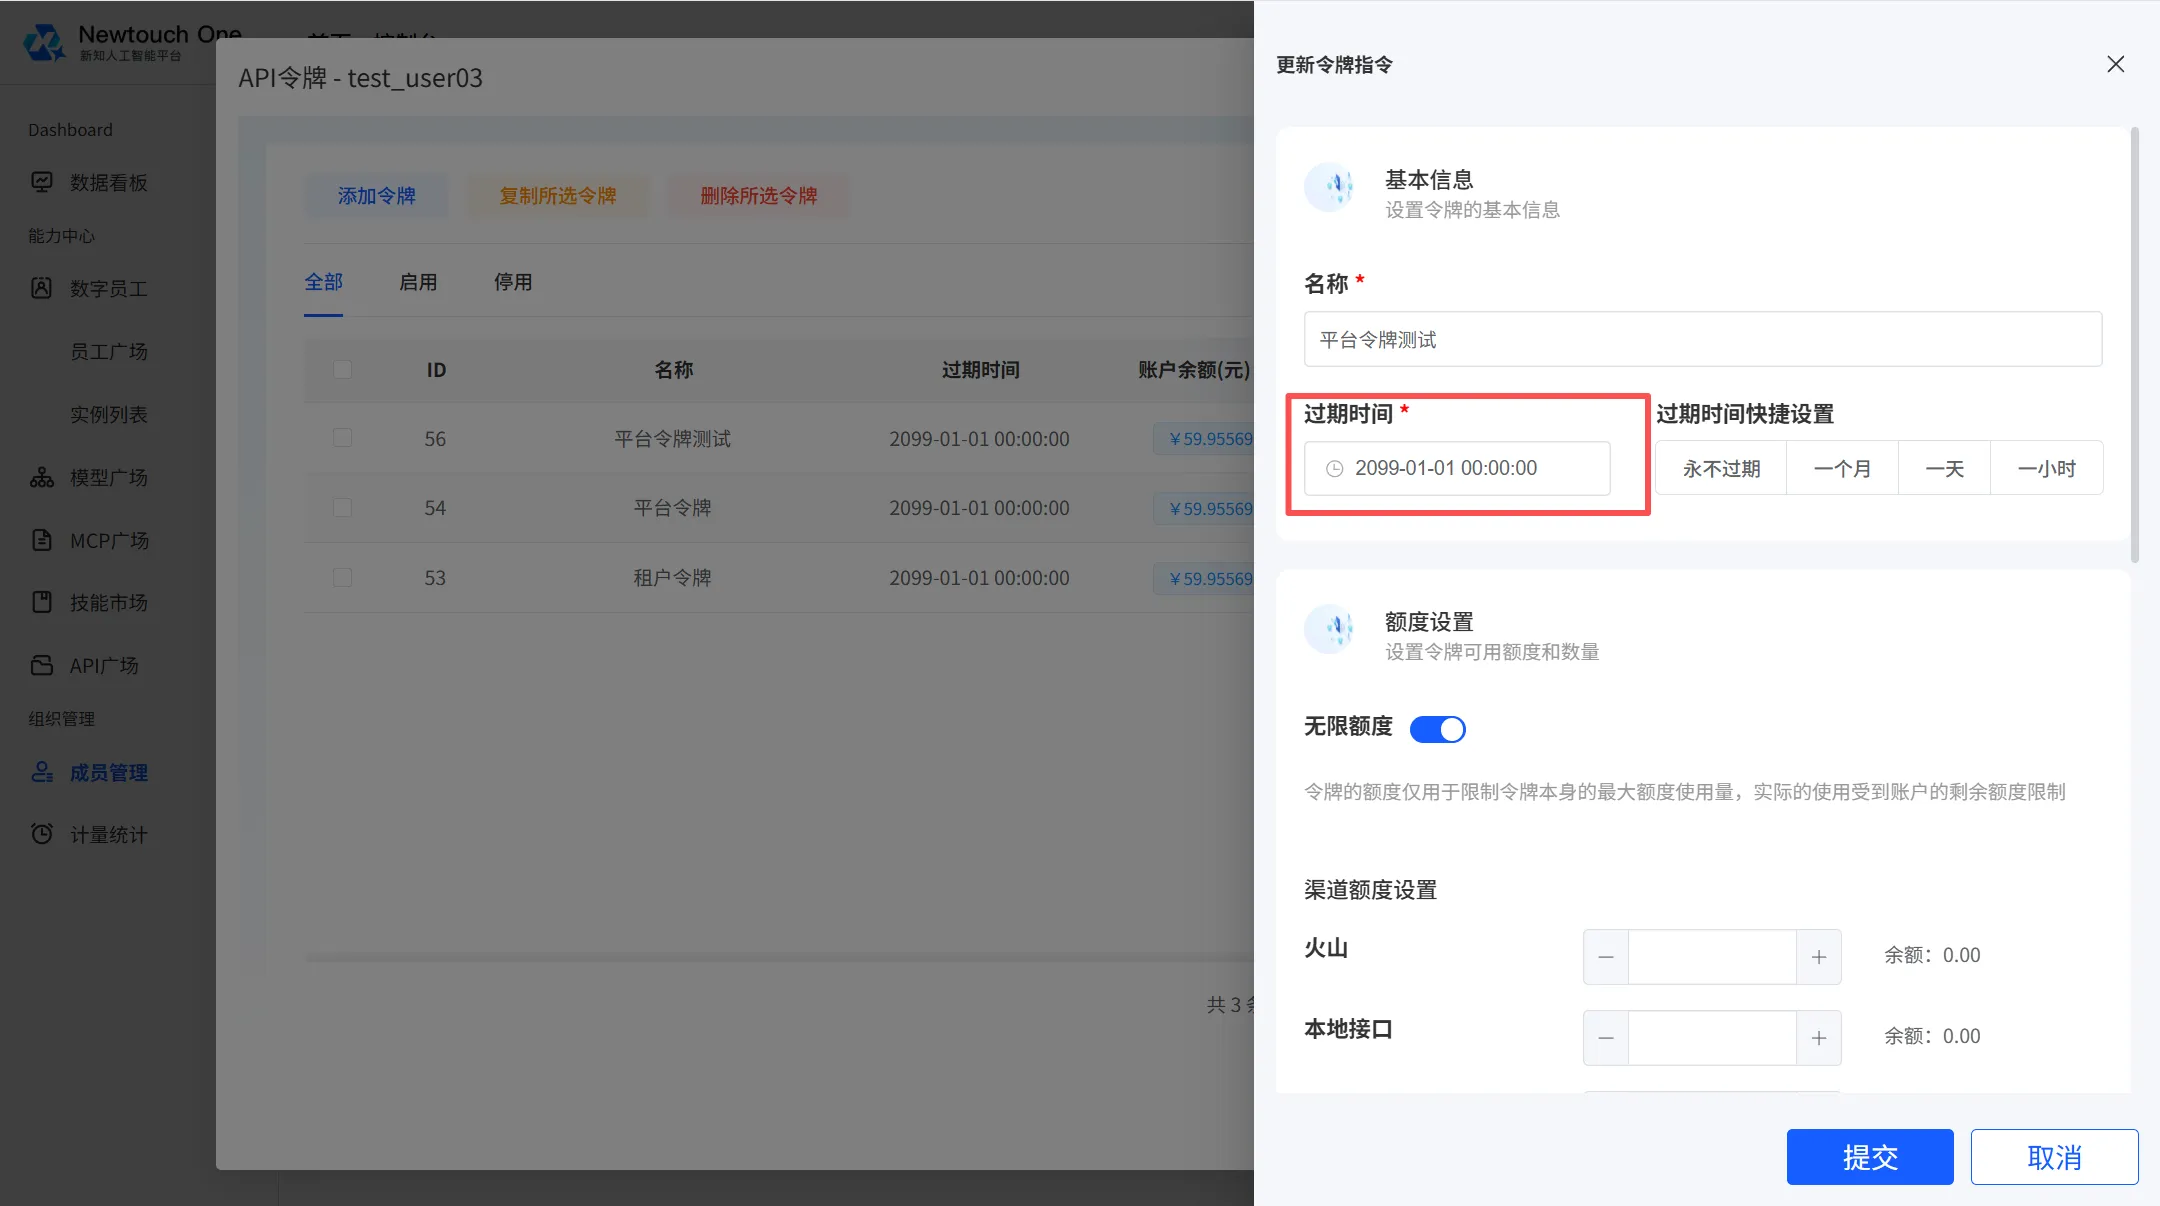The height and width of the screenshot is (1206, 2160).
Task: Click the 成员管理 sidebar icon
Action: [42, 772]
